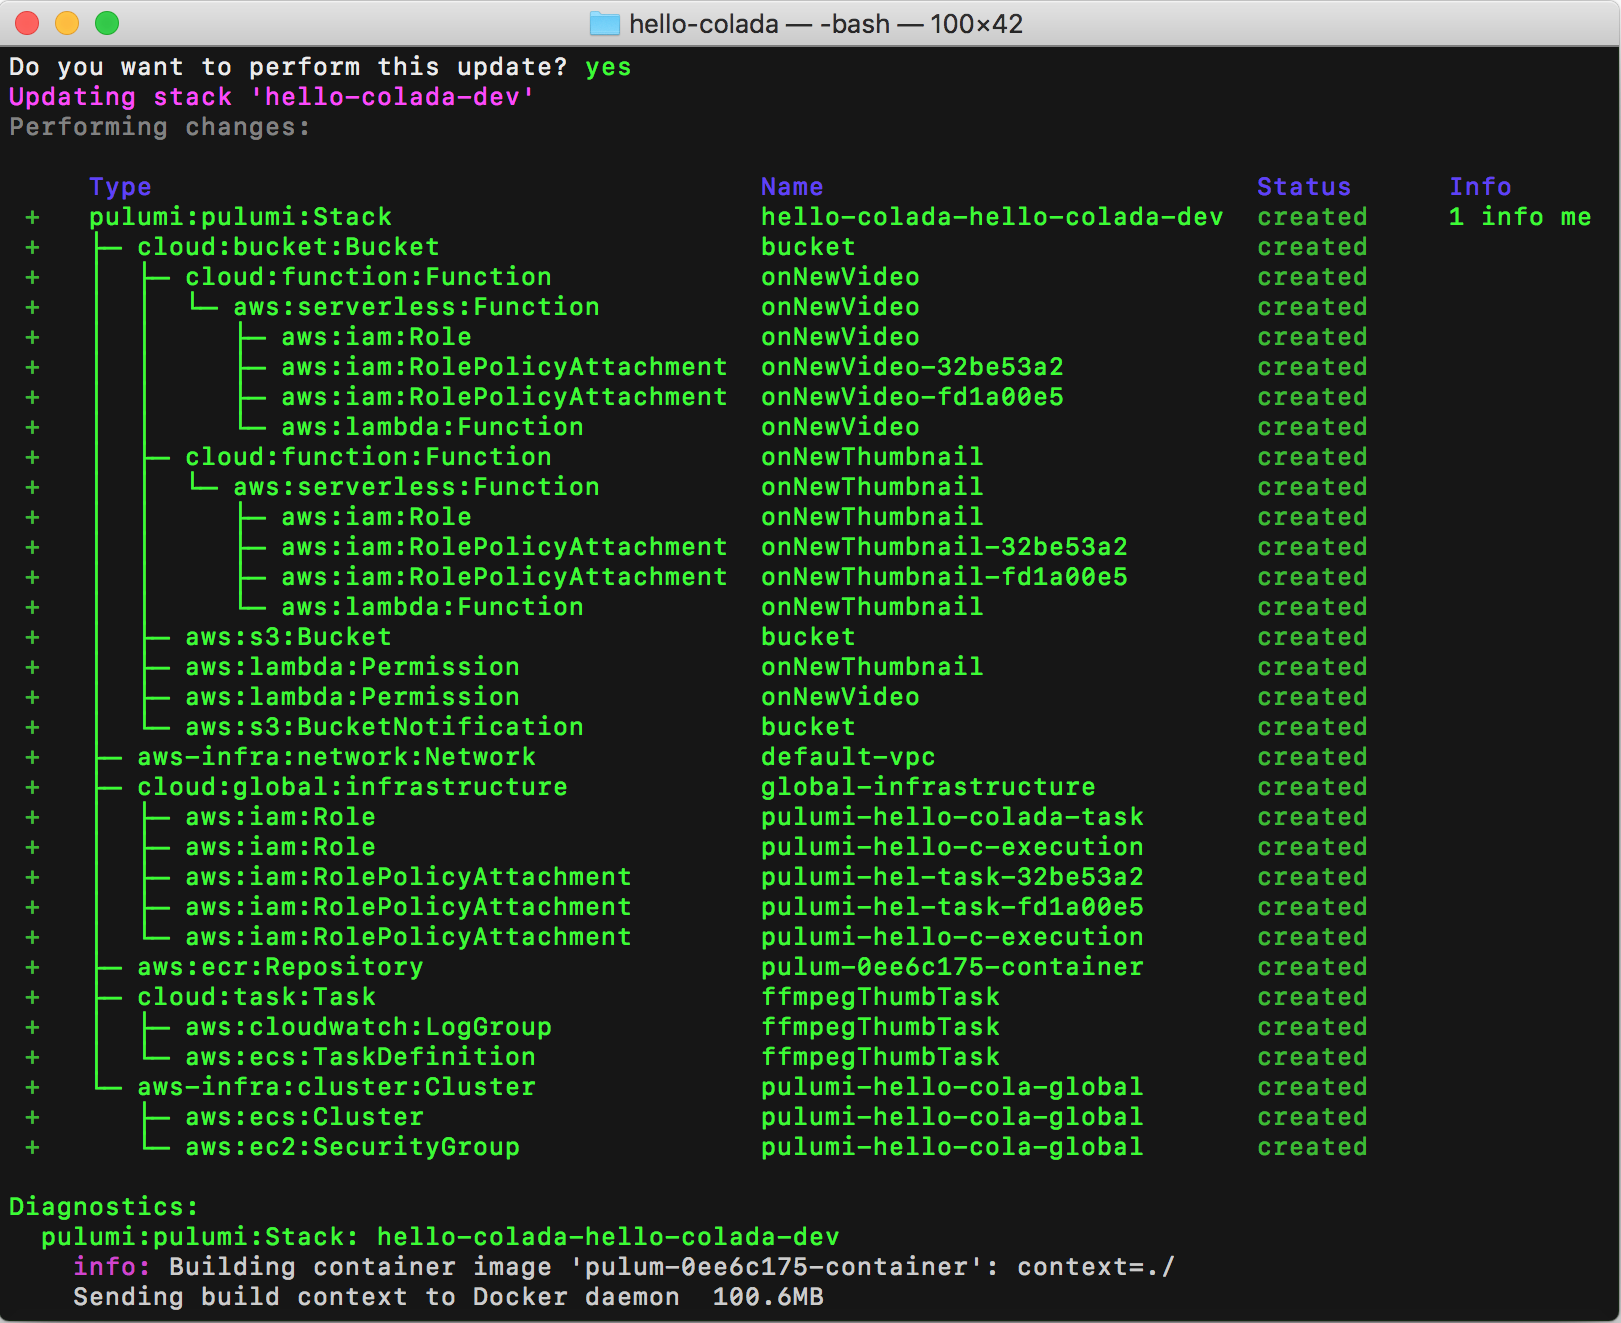Click the + marker next to aws-infra:network:Network
The height and width of the screenshot is (1323, 1621).
(32, 757)
